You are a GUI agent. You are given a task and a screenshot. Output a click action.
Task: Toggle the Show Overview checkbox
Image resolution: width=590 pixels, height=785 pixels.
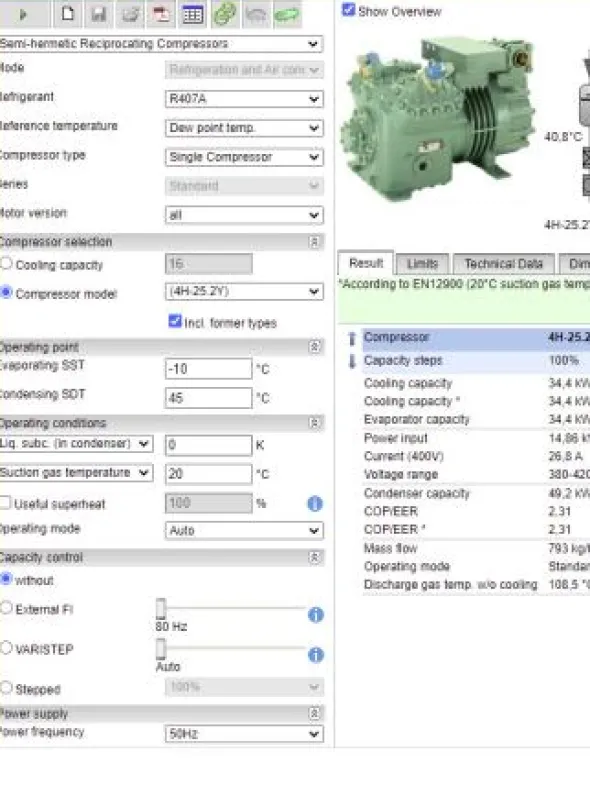[348, 10]
